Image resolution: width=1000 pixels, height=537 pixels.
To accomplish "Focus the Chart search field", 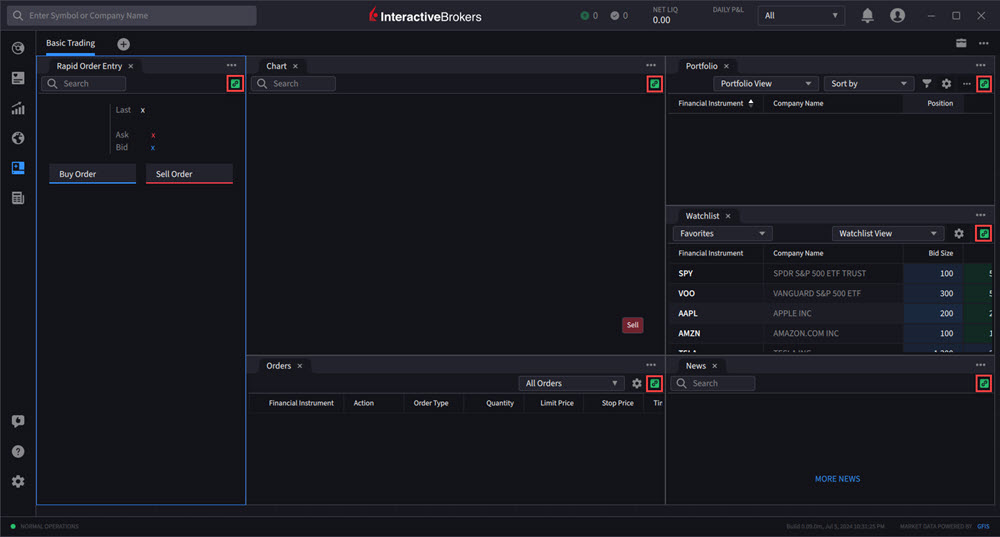I will [x=293, y=84].
